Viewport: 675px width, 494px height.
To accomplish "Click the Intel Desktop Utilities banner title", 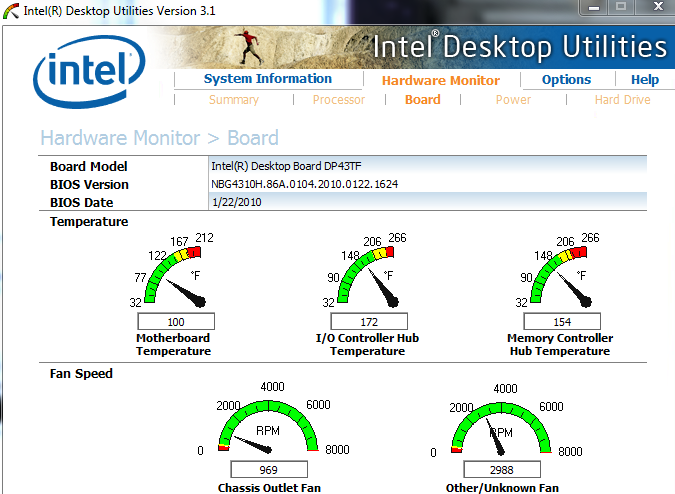I will pyautogui.click(x=520, y=46).
